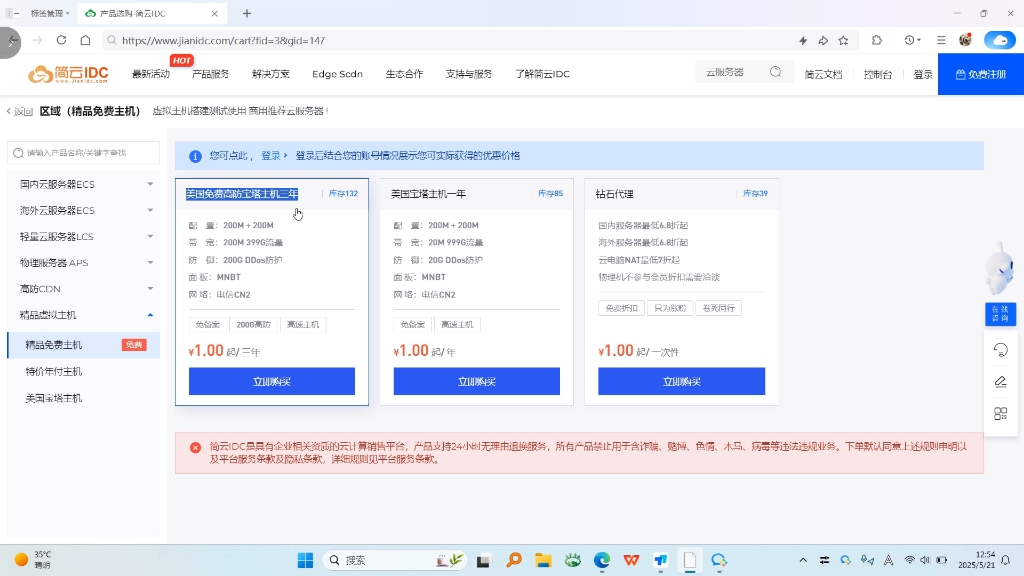This screenshot has width=1024, height=576.
Task: Click the product name search field
Action: (84, 153)
